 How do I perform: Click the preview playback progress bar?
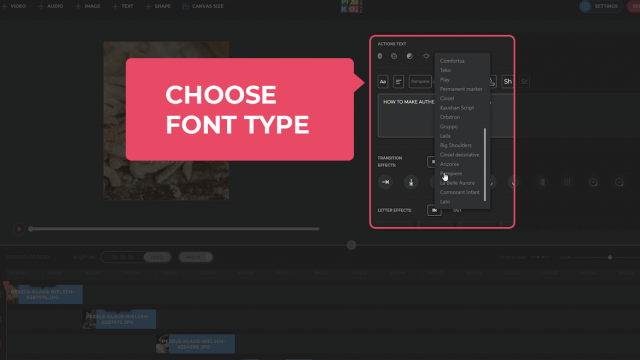point(175,229)
